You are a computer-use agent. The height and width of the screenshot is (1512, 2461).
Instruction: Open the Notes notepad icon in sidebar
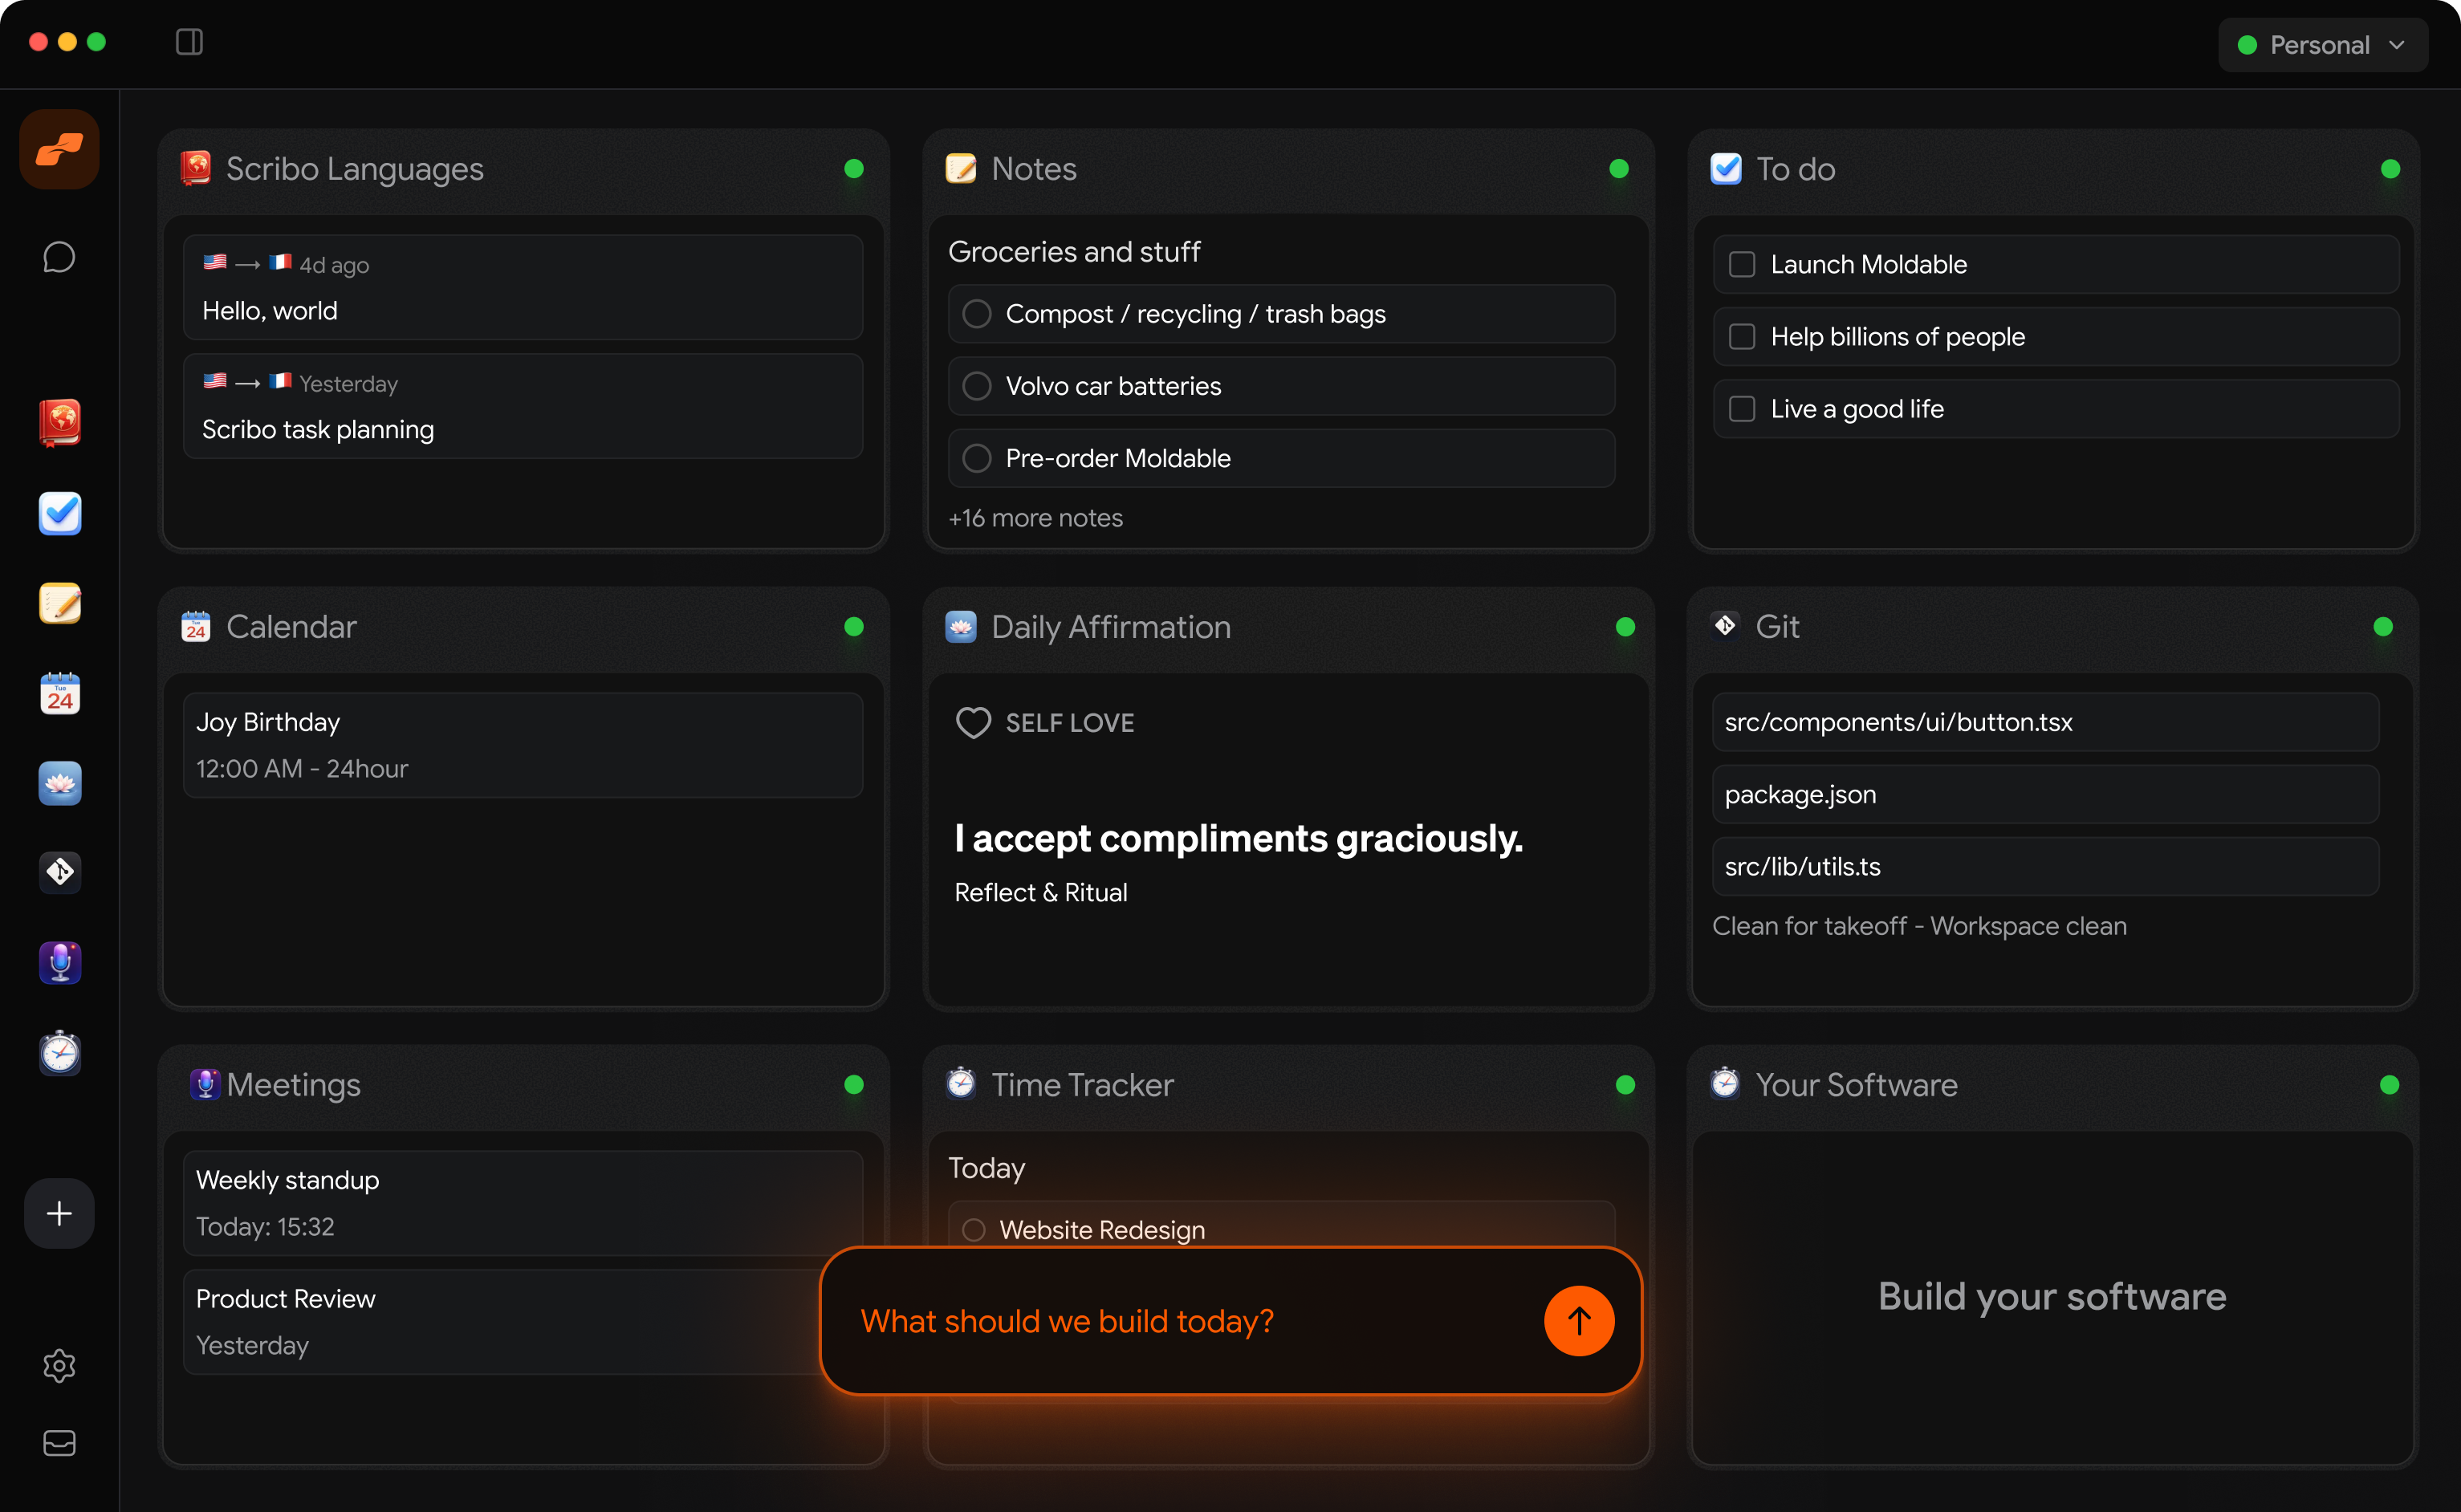59,603
